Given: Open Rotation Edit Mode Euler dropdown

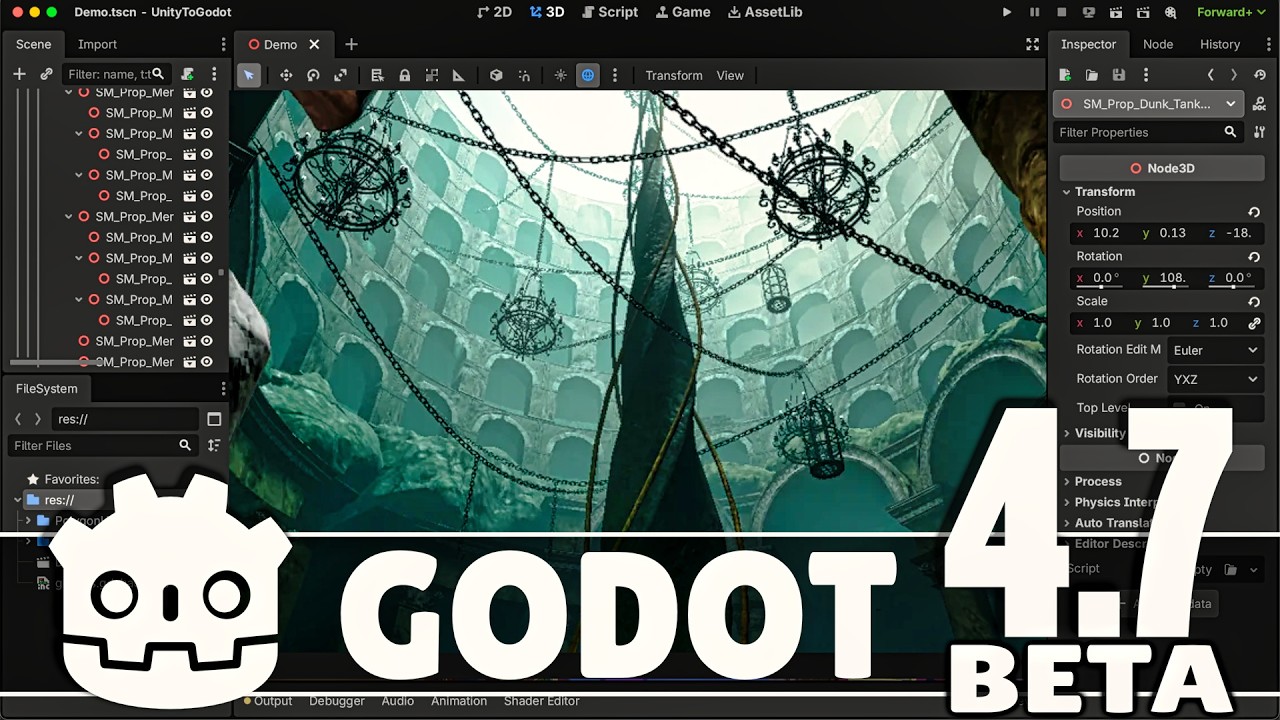Looking at the screenshot, I should 1215,350.
